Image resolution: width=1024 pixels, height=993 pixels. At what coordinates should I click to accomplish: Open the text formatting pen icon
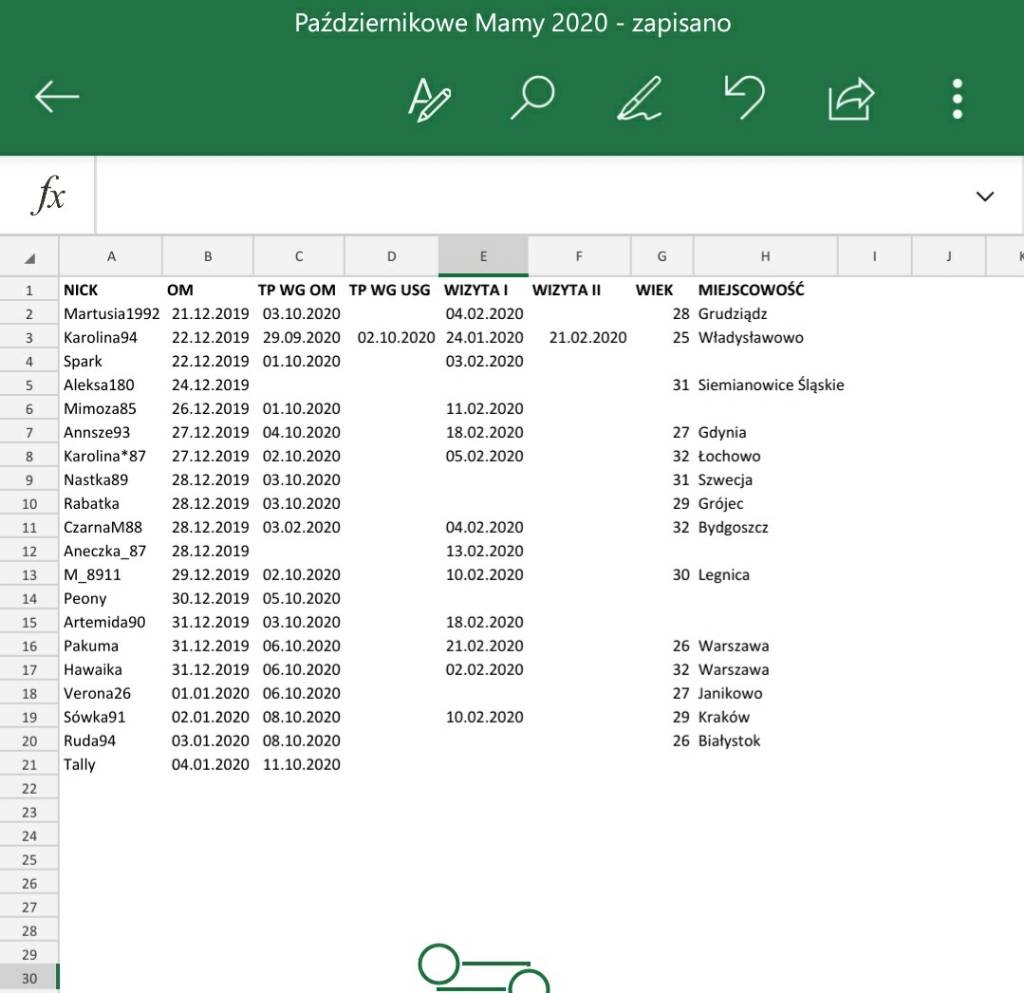(429, 99)
